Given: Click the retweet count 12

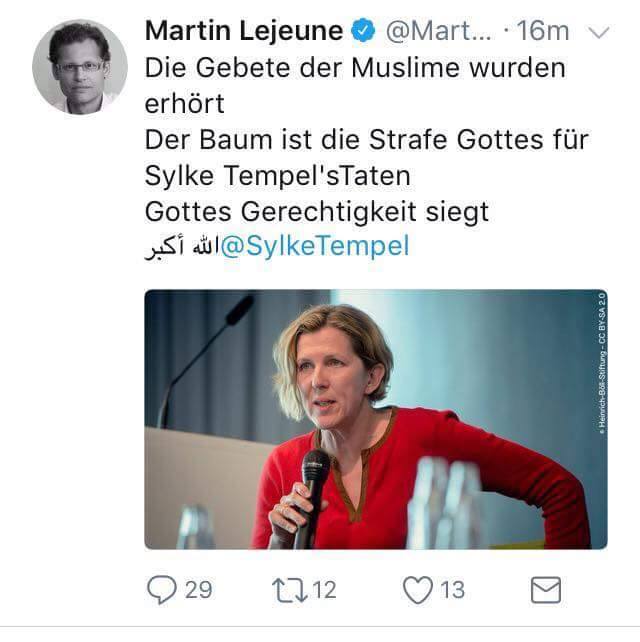Looking at the screenshot, I should [324, 590].
